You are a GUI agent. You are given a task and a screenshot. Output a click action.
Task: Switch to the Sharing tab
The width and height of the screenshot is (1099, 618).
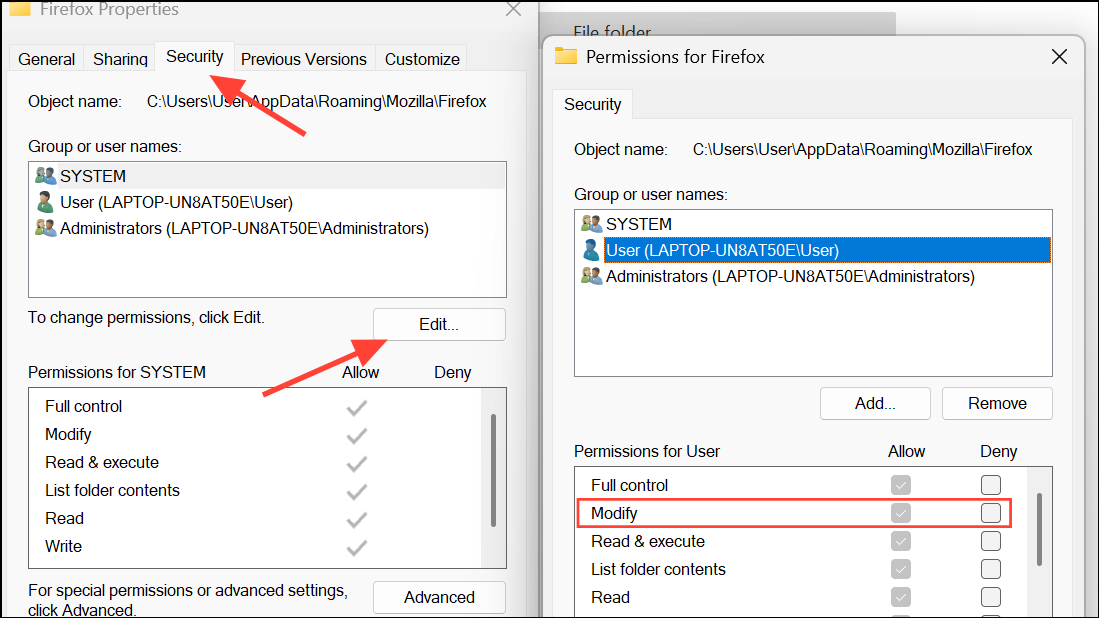[120, 59]
